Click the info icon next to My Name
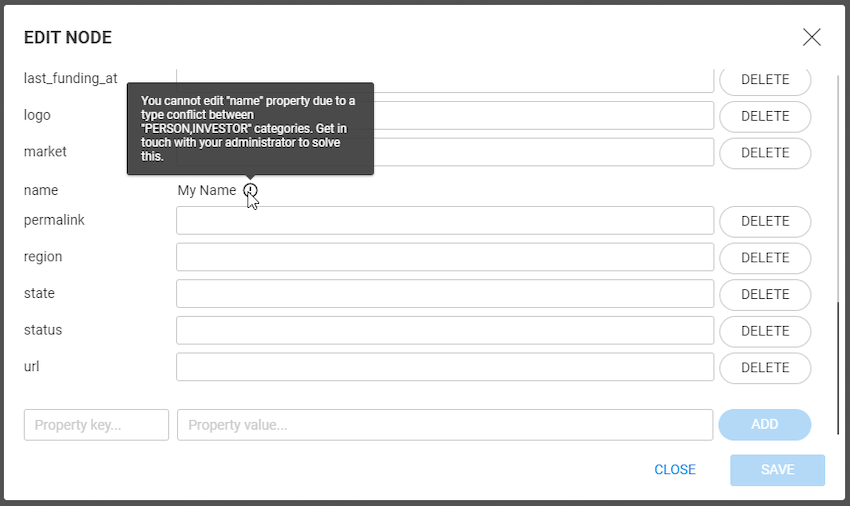850x506 pixels. [250, 190]
